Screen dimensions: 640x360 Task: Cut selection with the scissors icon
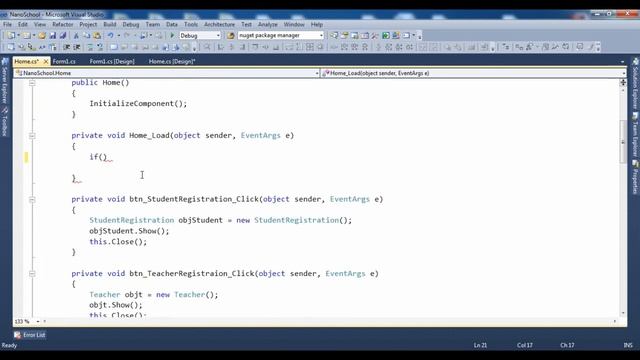coord(76,36)
